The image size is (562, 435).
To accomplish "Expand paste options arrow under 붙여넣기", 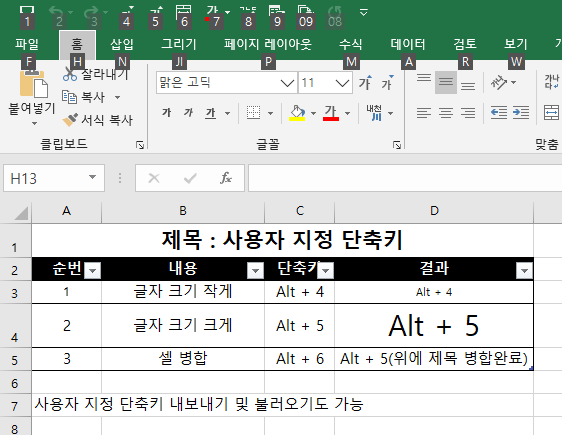I will (34, 124).
